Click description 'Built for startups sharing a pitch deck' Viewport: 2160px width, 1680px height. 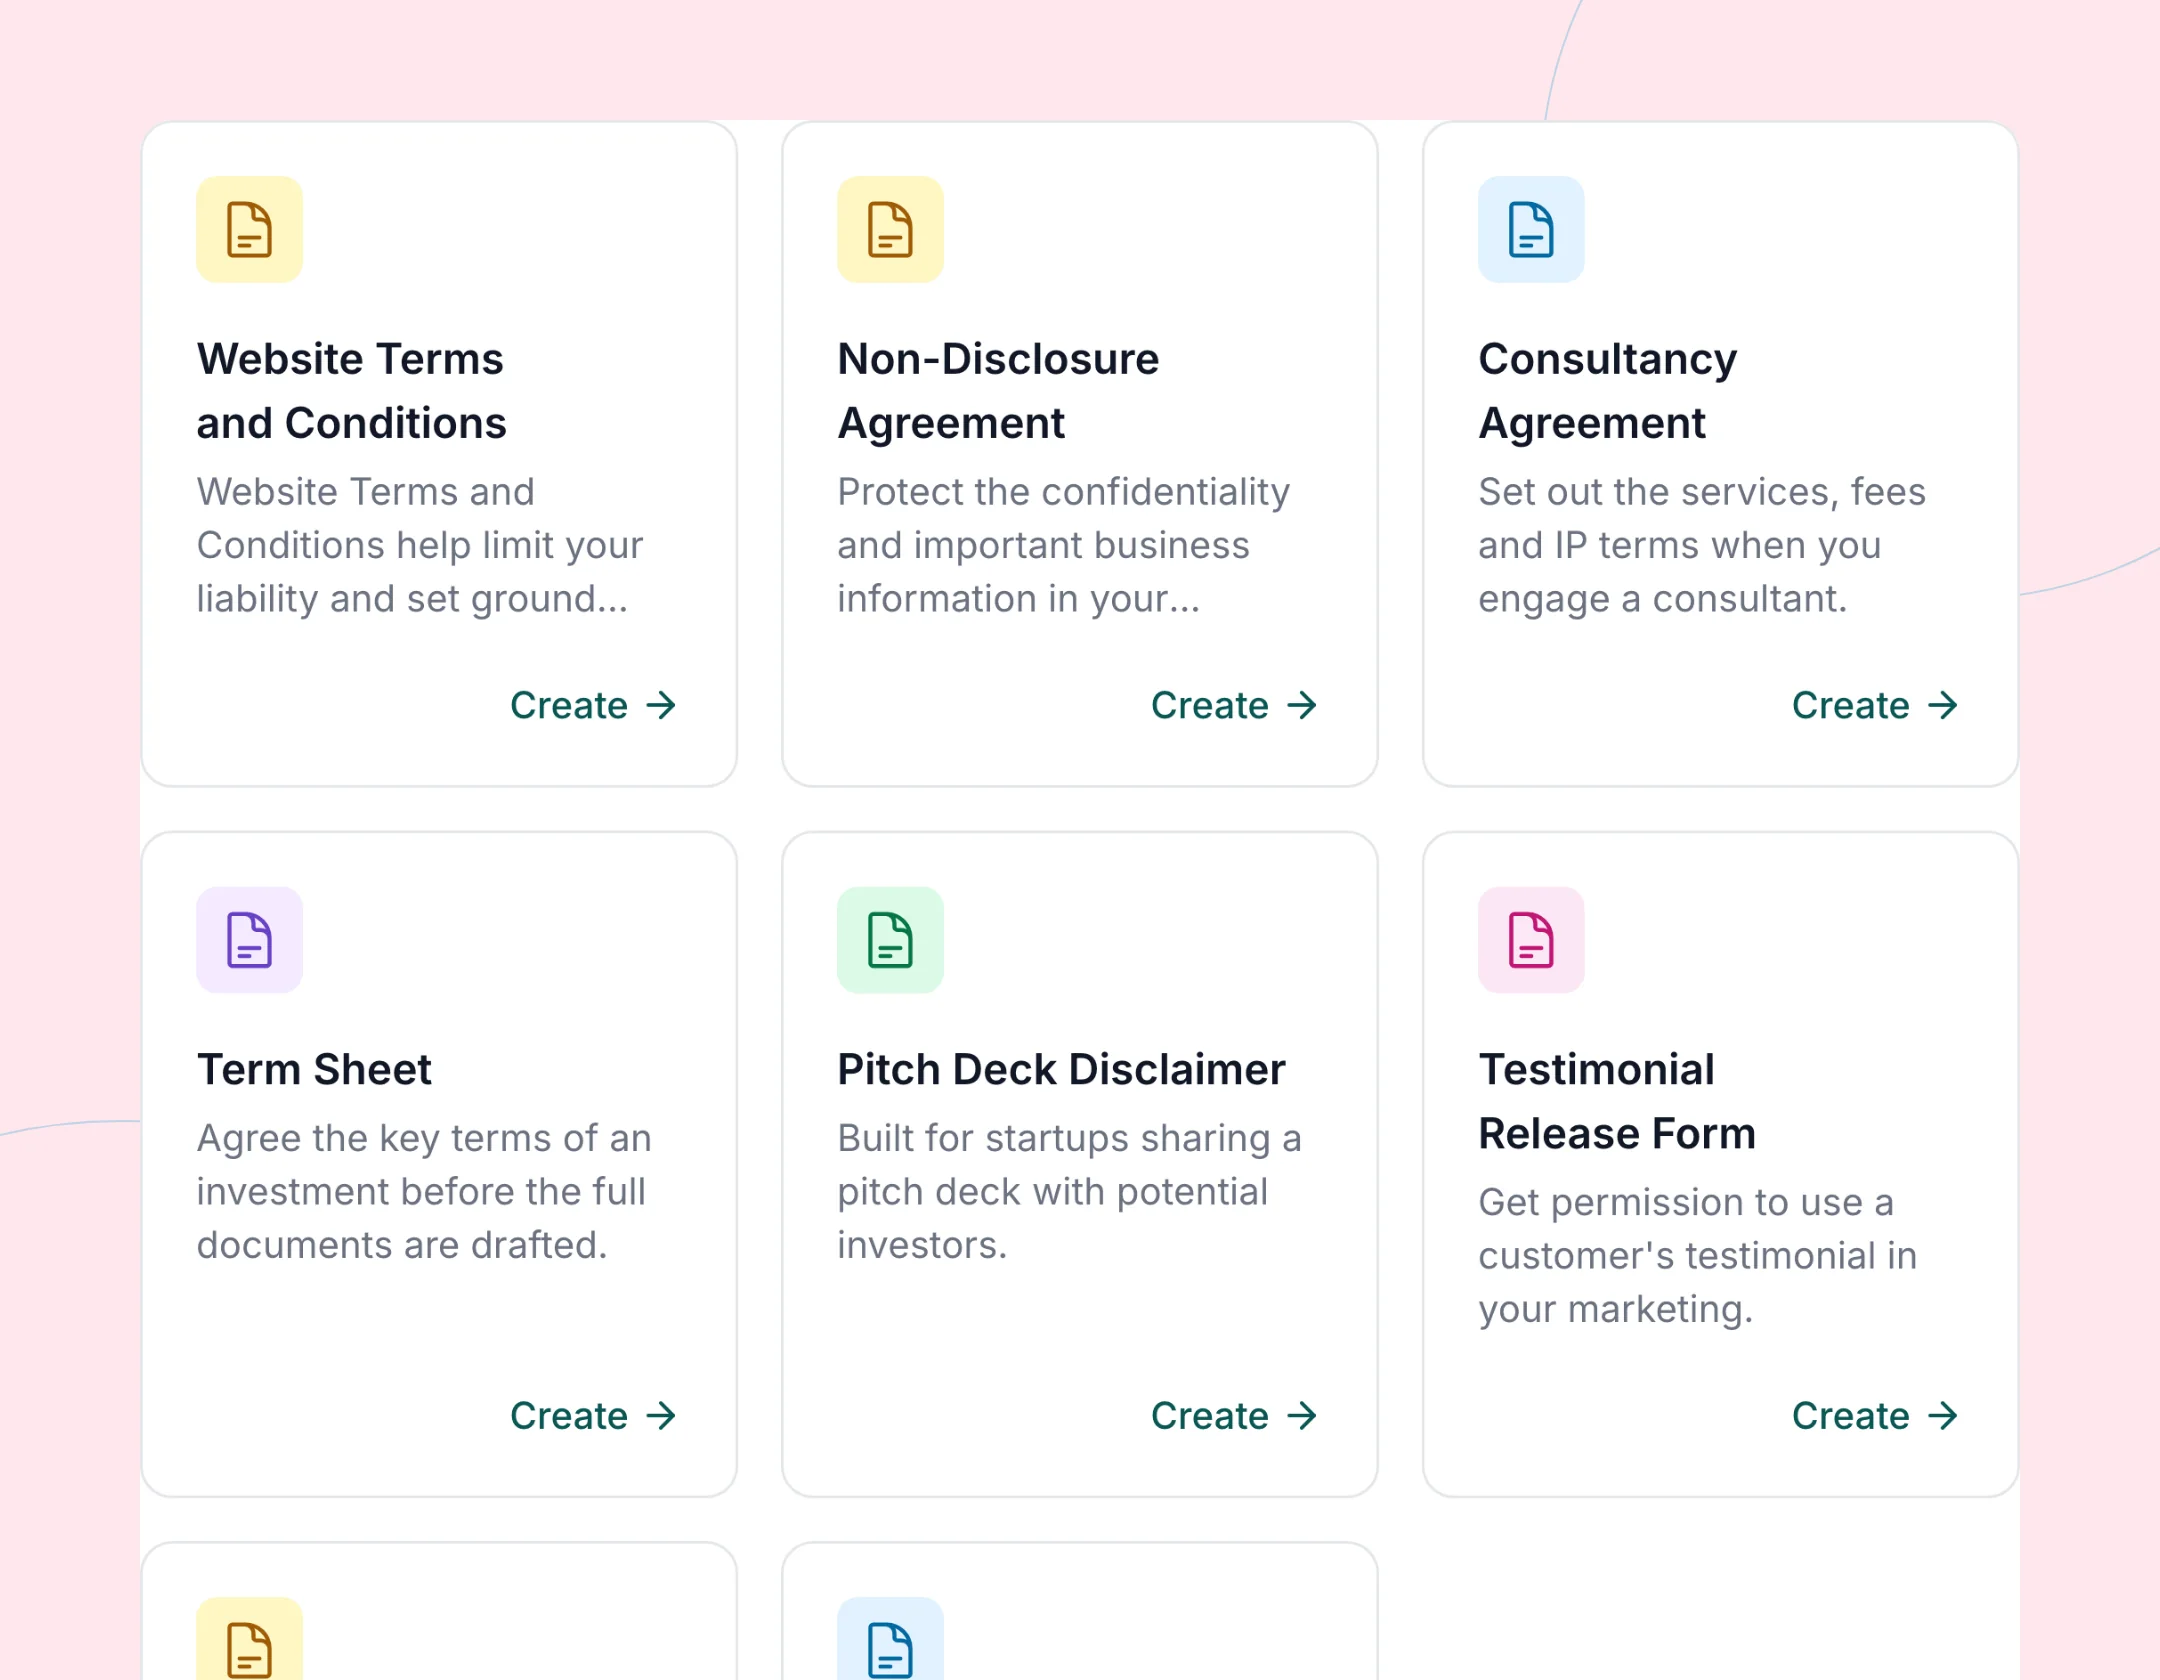coord(1070,1191)
